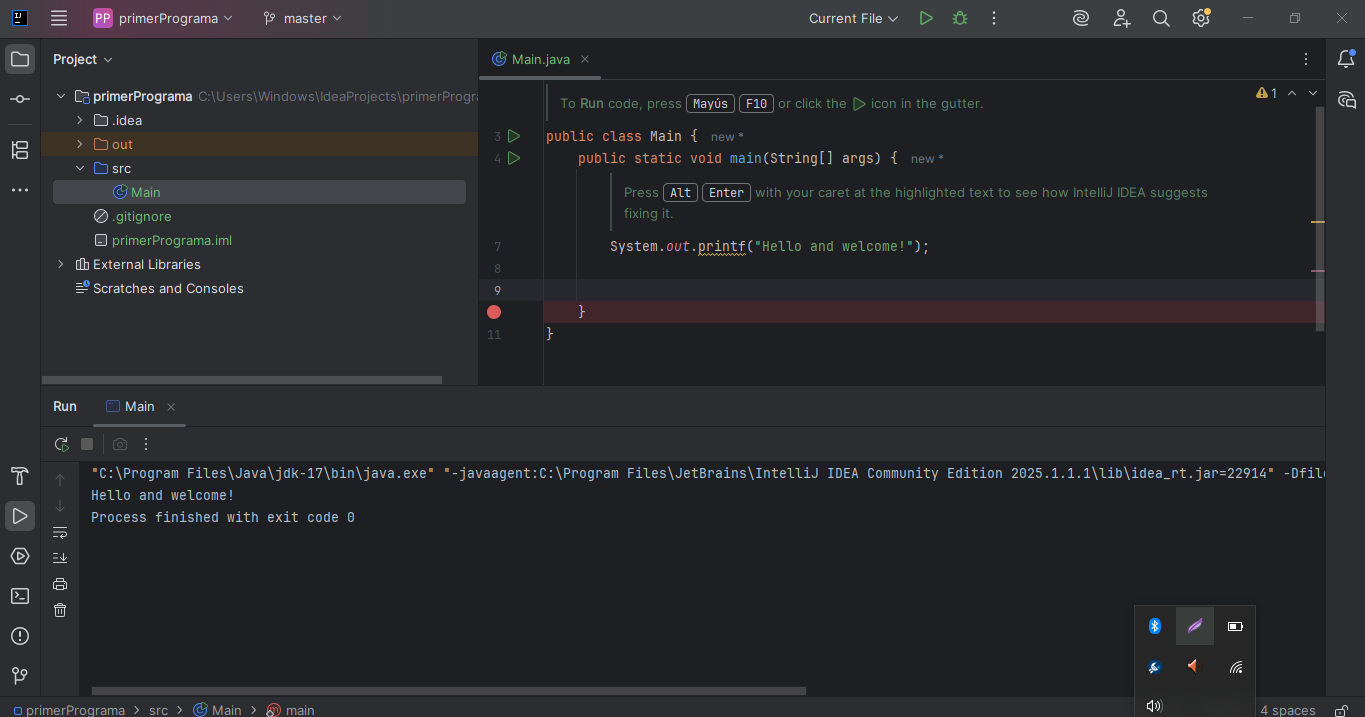Screen dimensions: 1365x717
Task: Click the green Run button in toolbar
Action: 926,18
